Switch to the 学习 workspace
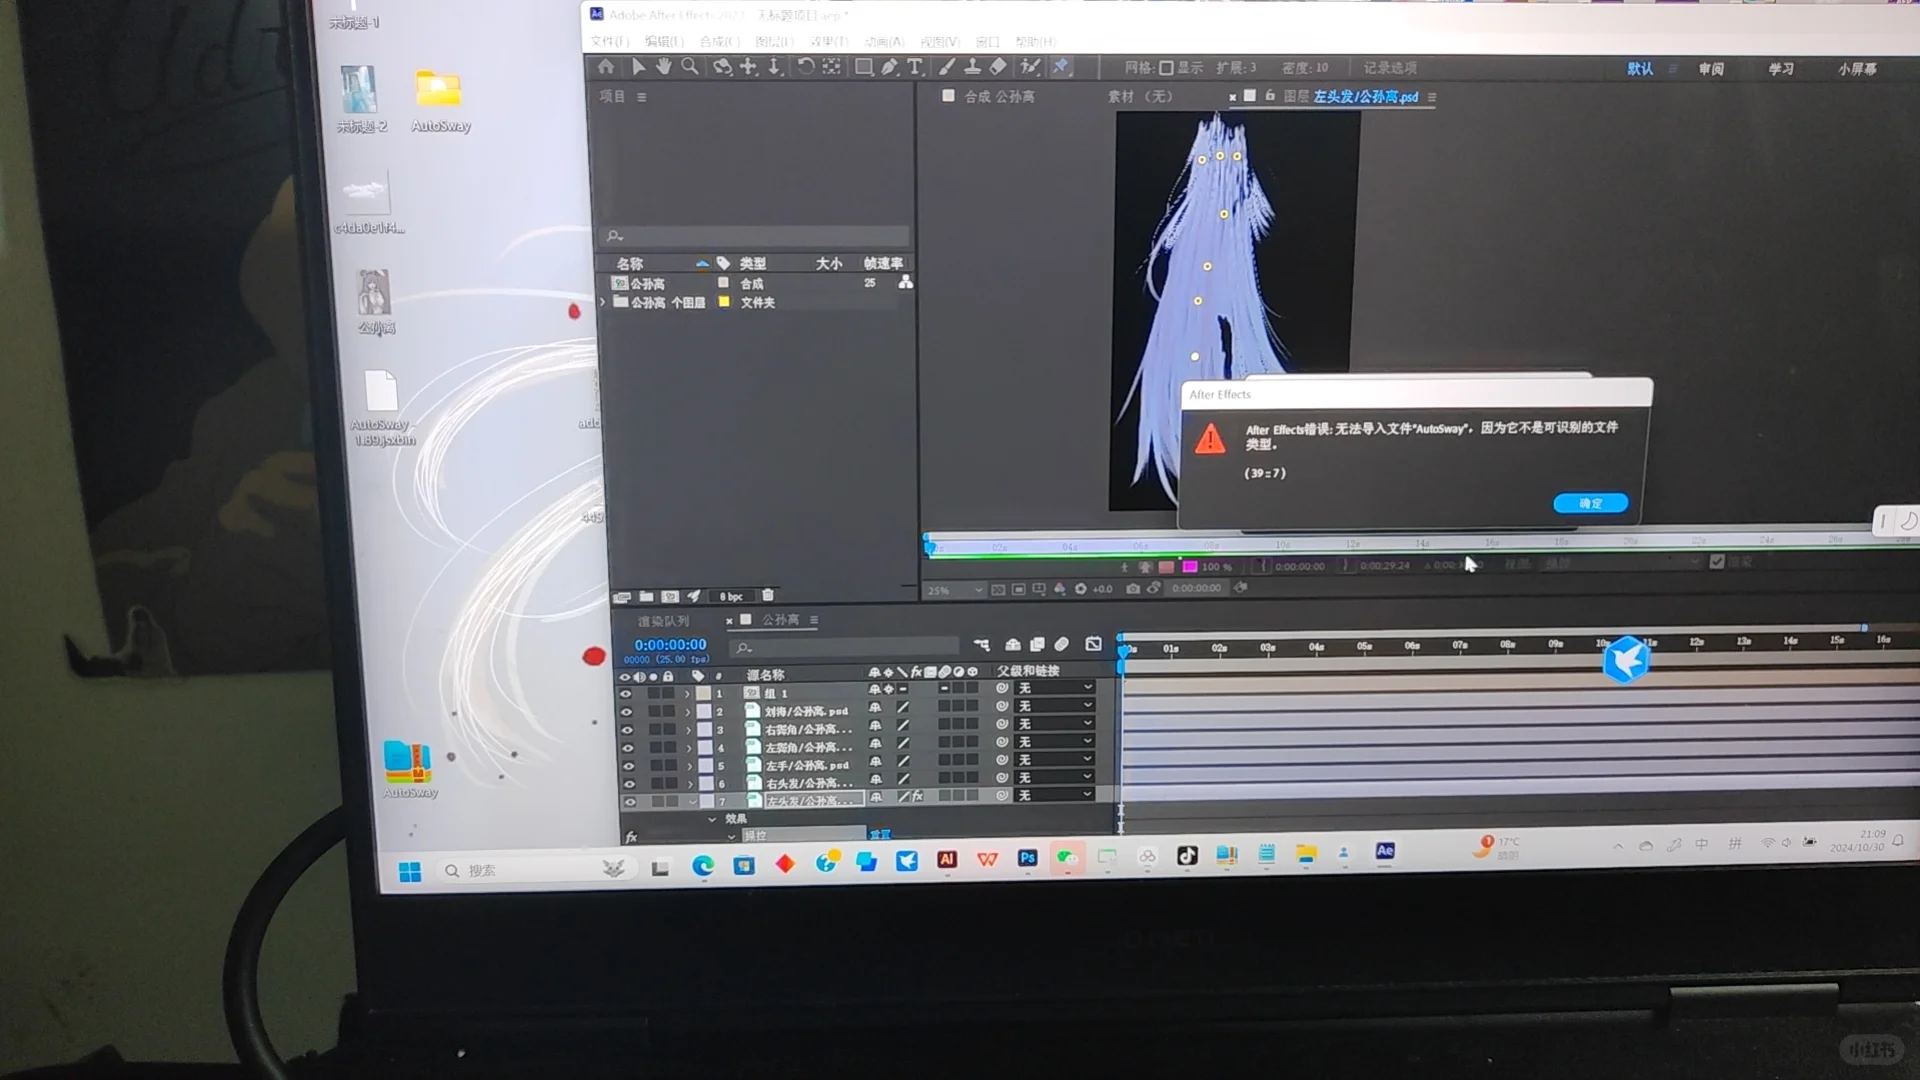This screenshot has width=1920, height=1080. point(1780,69)
